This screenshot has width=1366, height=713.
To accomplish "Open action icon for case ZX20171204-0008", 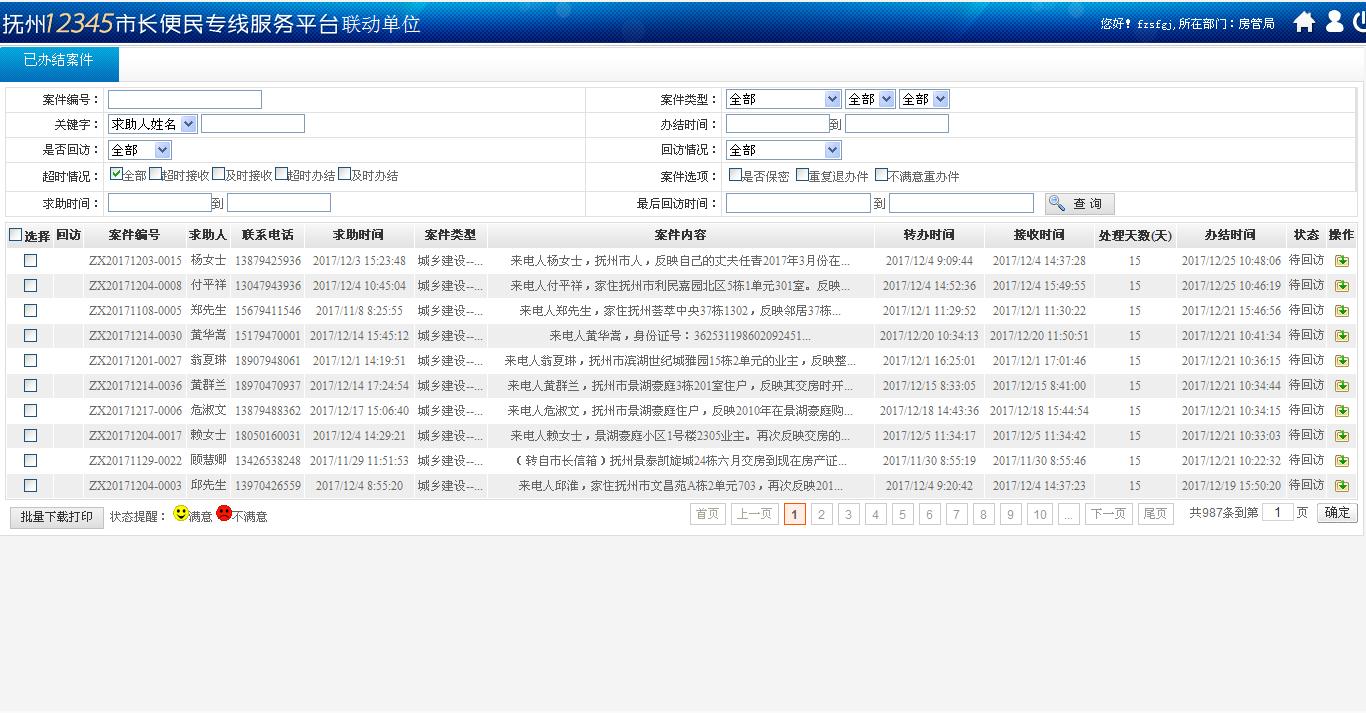I will click(x=1341, y=286).
